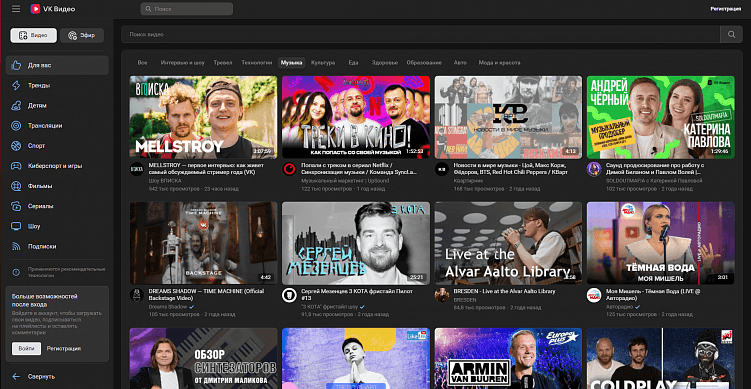This screenshot has width=751, height=389.
Task: Click the Подписки sidebar label
Action: click(x=42, y=246)
